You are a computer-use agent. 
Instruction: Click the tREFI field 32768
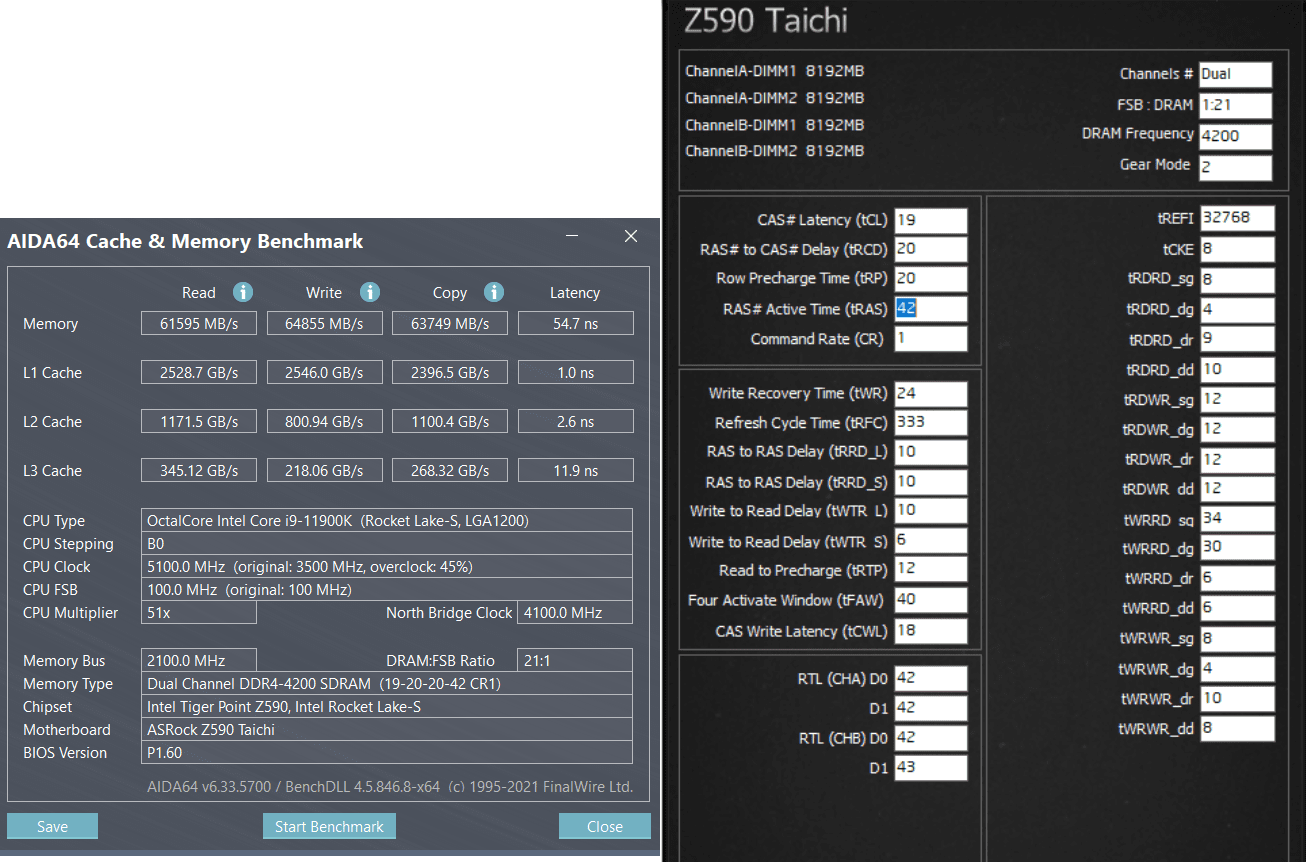coord(1238,219)
